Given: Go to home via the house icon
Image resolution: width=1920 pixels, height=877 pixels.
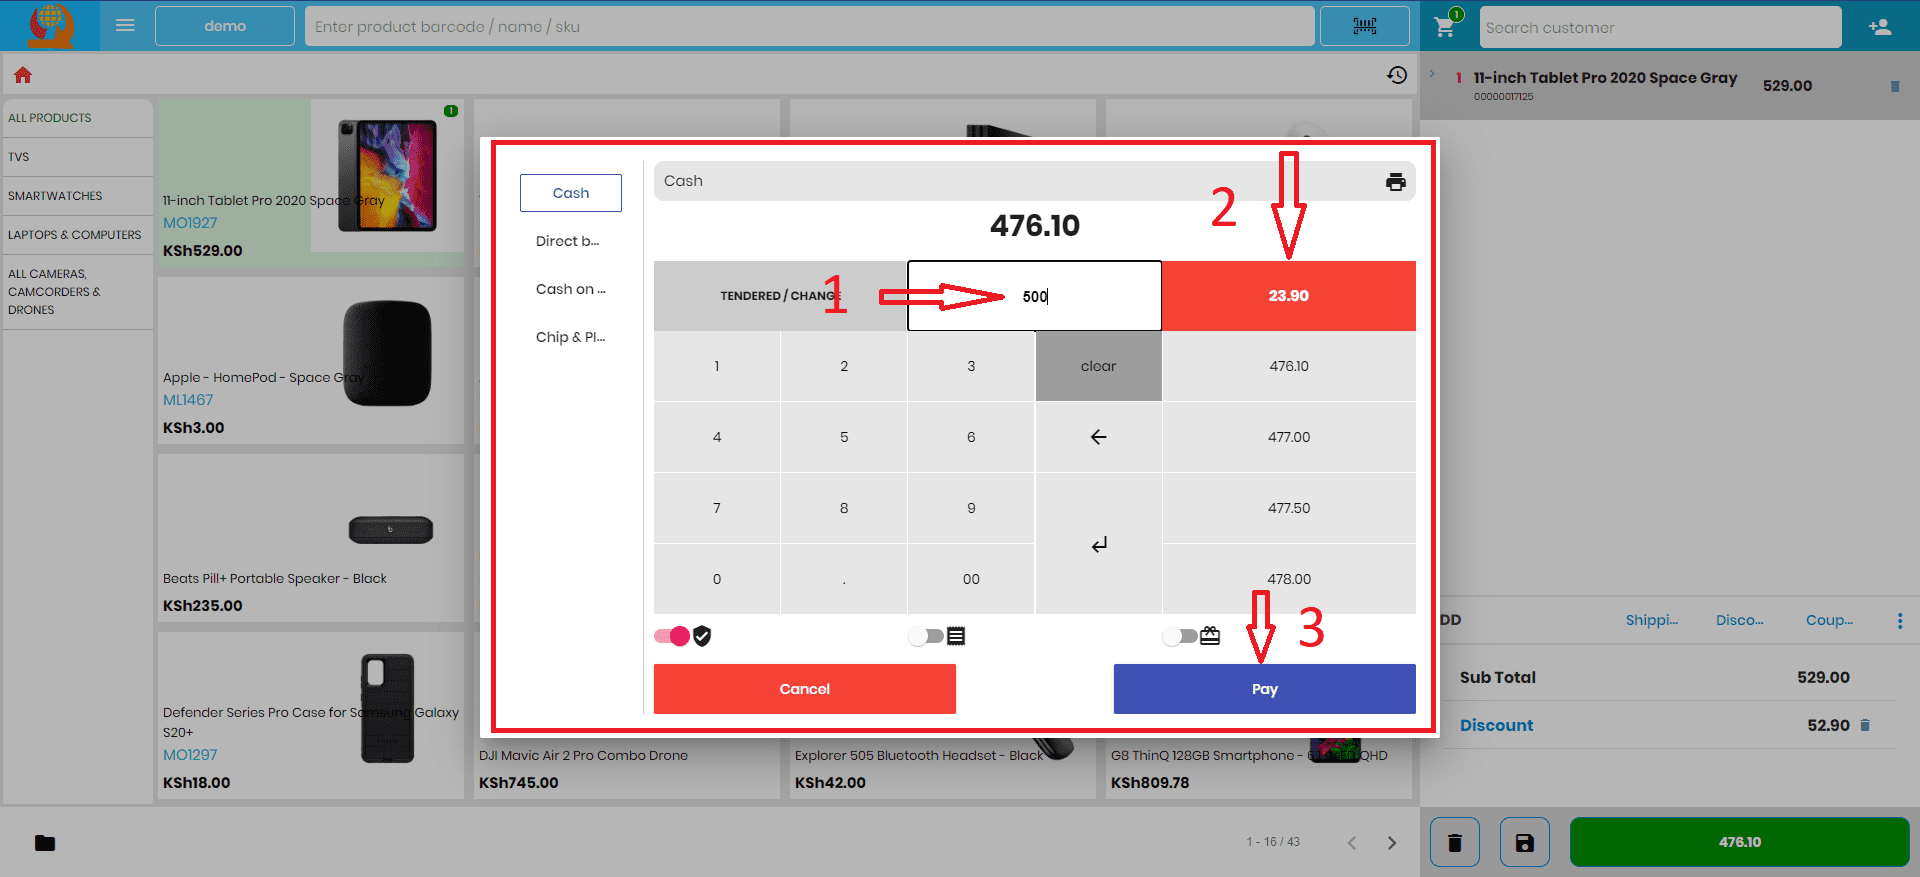Looking at the screenshot, I should [x=23, y=75].
